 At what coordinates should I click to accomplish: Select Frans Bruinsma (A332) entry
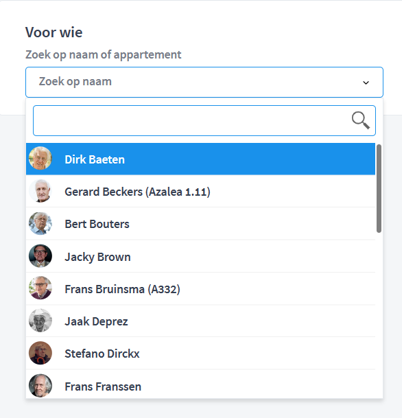click(201, 289)
